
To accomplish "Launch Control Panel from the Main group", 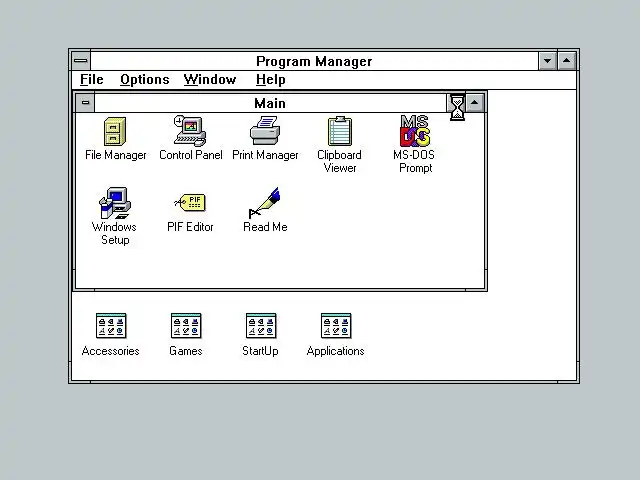I will coord(190,131).
